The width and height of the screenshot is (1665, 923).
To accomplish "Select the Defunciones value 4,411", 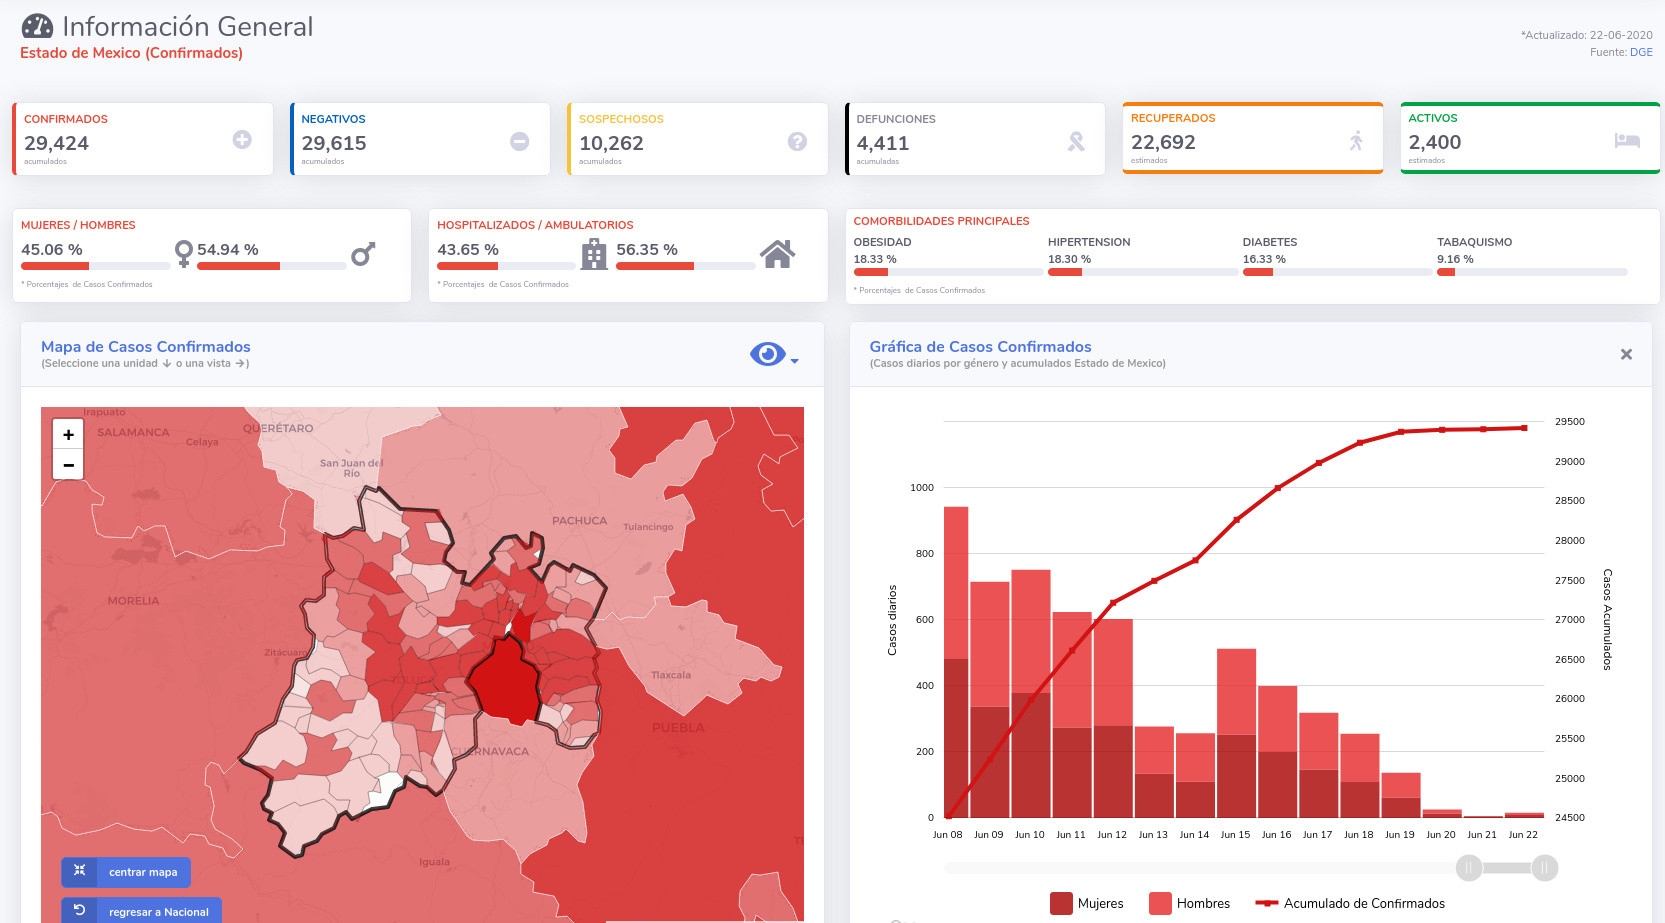I will pyautogui.click(x=883, y=143).
